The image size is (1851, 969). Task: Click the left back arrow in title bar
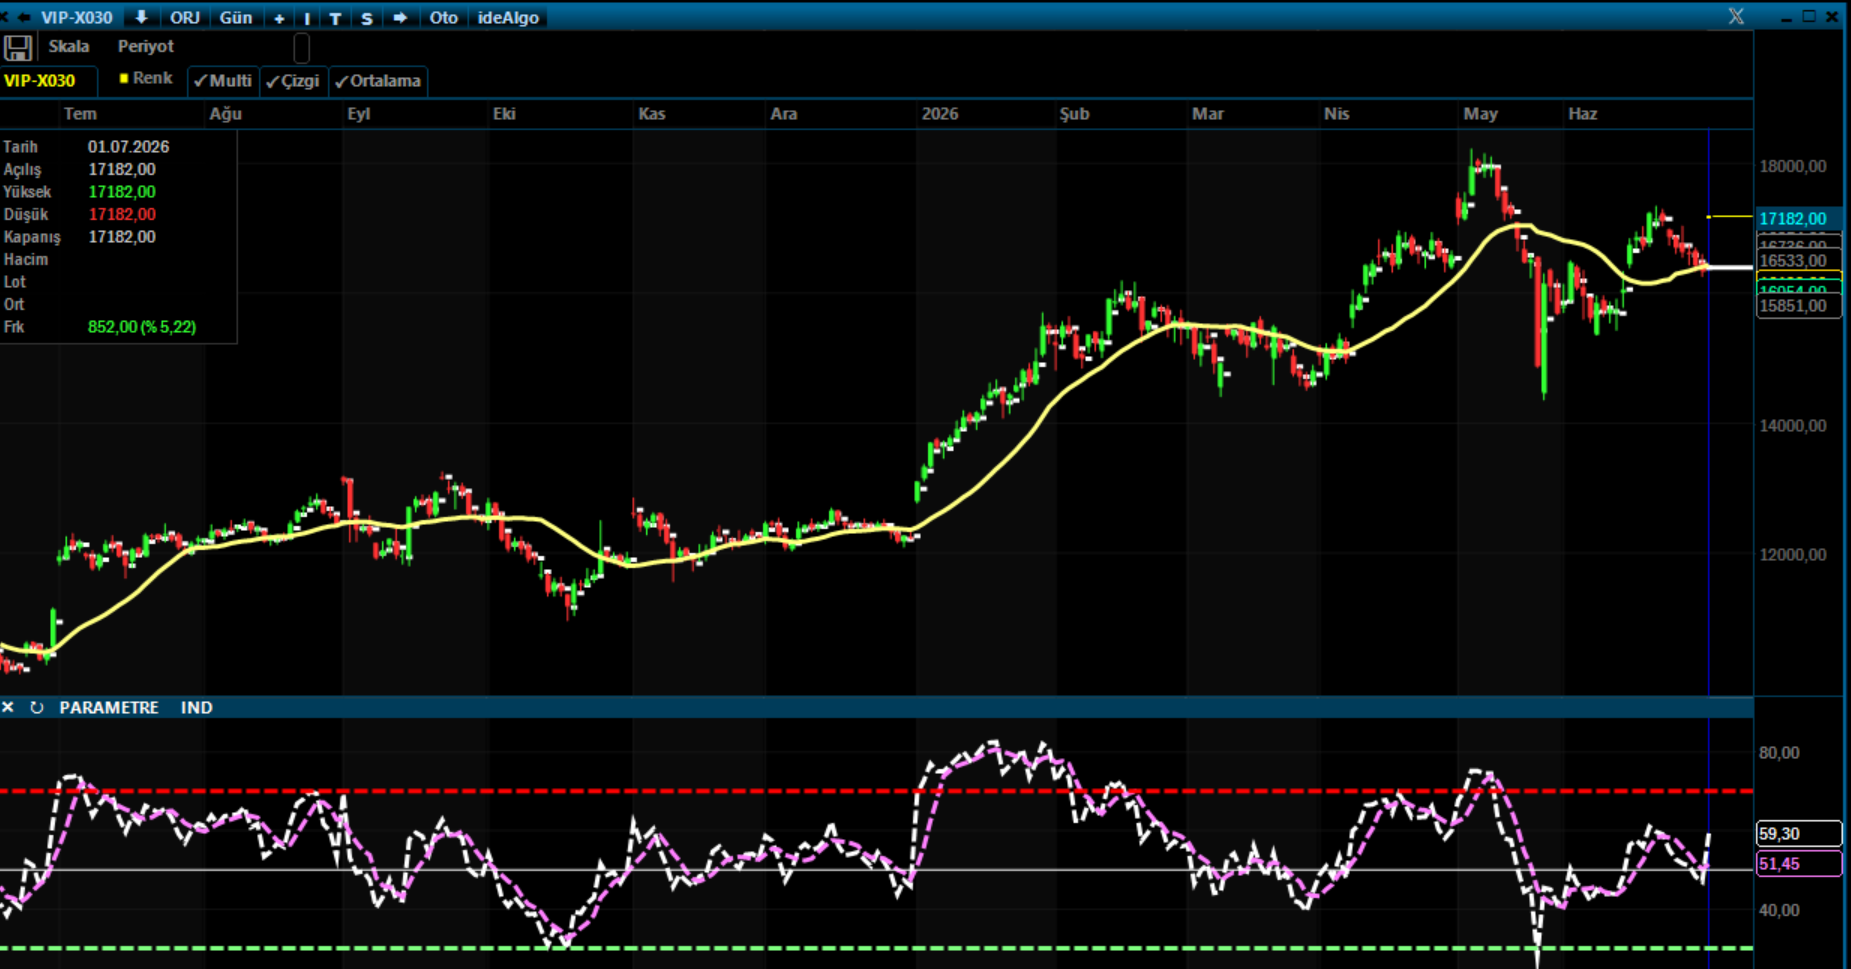click(24, 17)
